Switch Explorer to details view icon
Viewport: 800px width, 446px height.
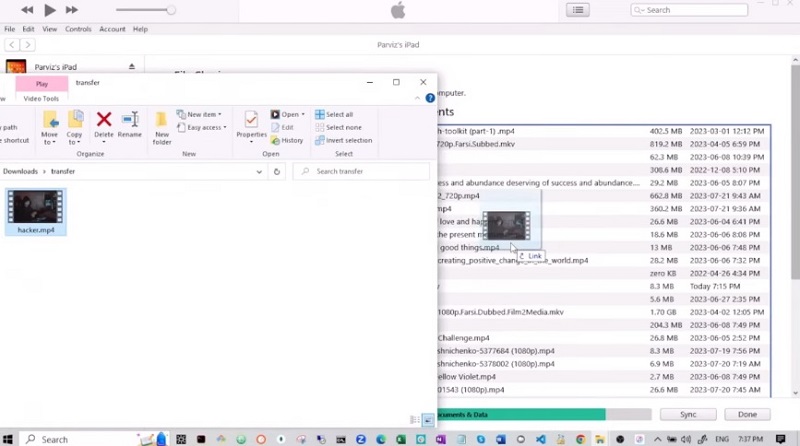(x=415, y=420)
